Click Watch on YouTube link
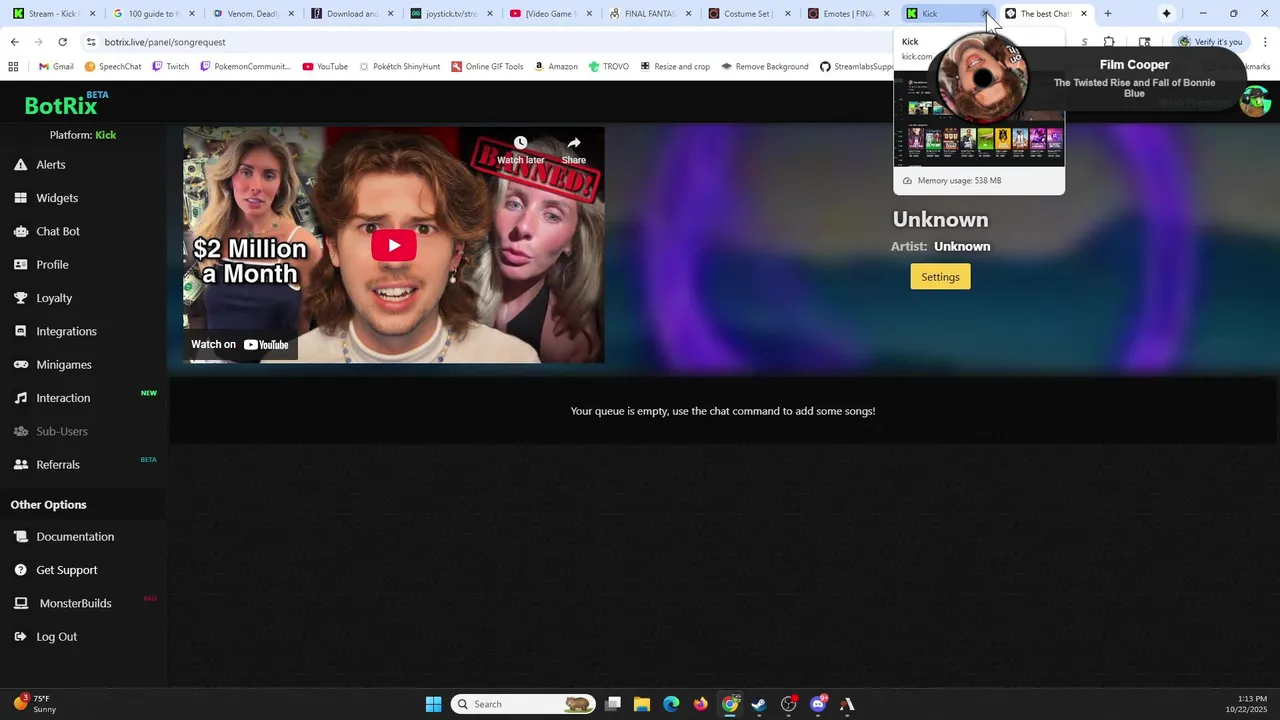 coord(240,344)
